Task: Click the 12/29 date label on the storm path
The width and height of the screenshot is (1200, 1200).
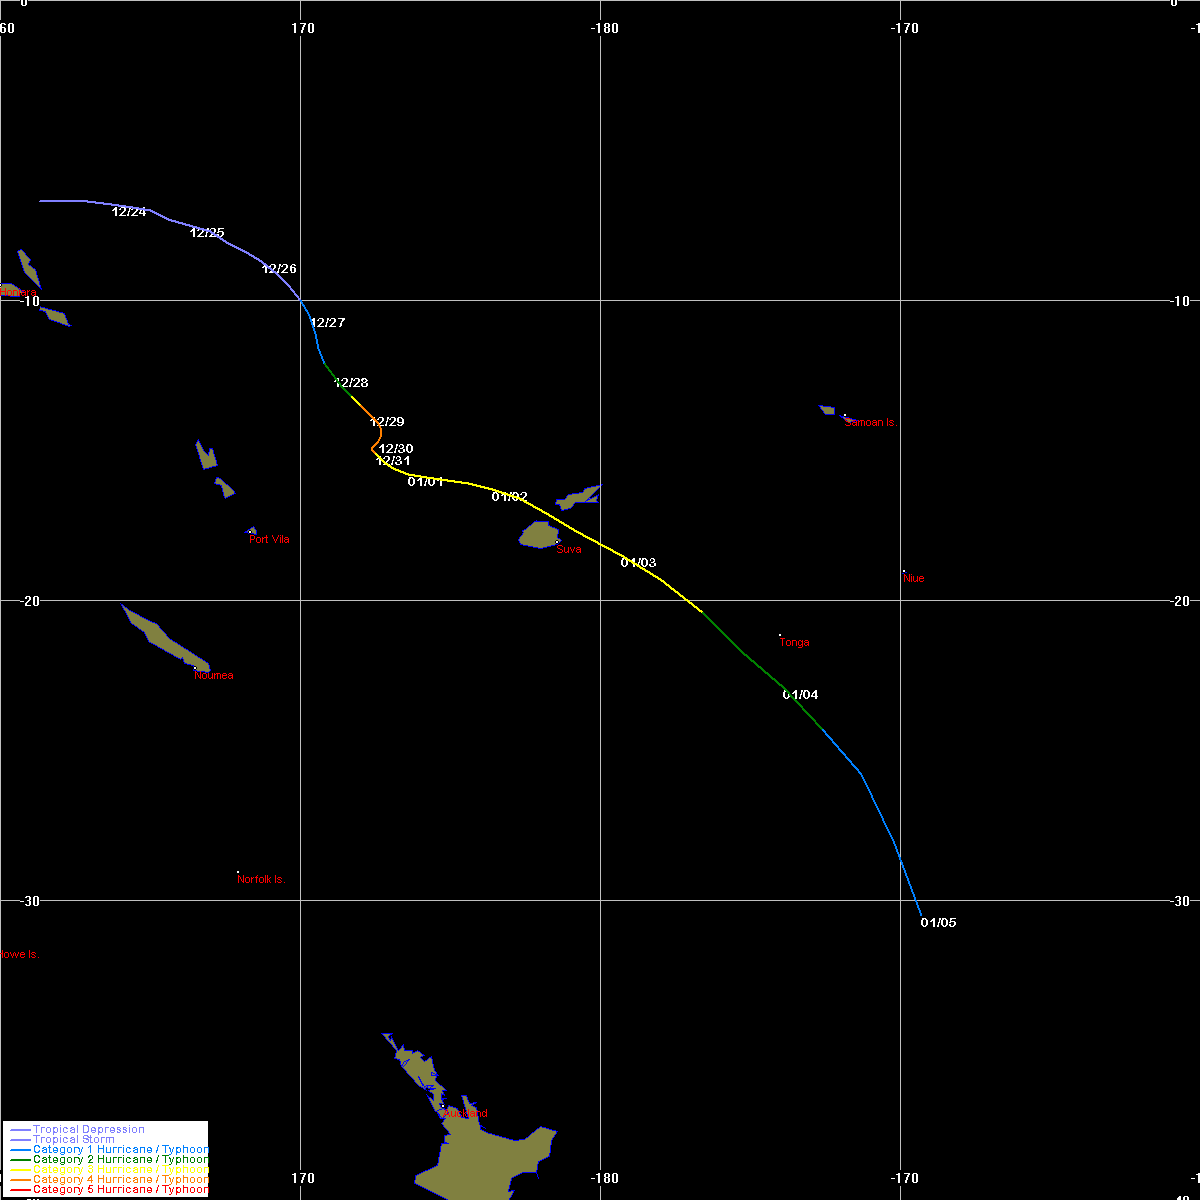Action: [x=387, y=422]
